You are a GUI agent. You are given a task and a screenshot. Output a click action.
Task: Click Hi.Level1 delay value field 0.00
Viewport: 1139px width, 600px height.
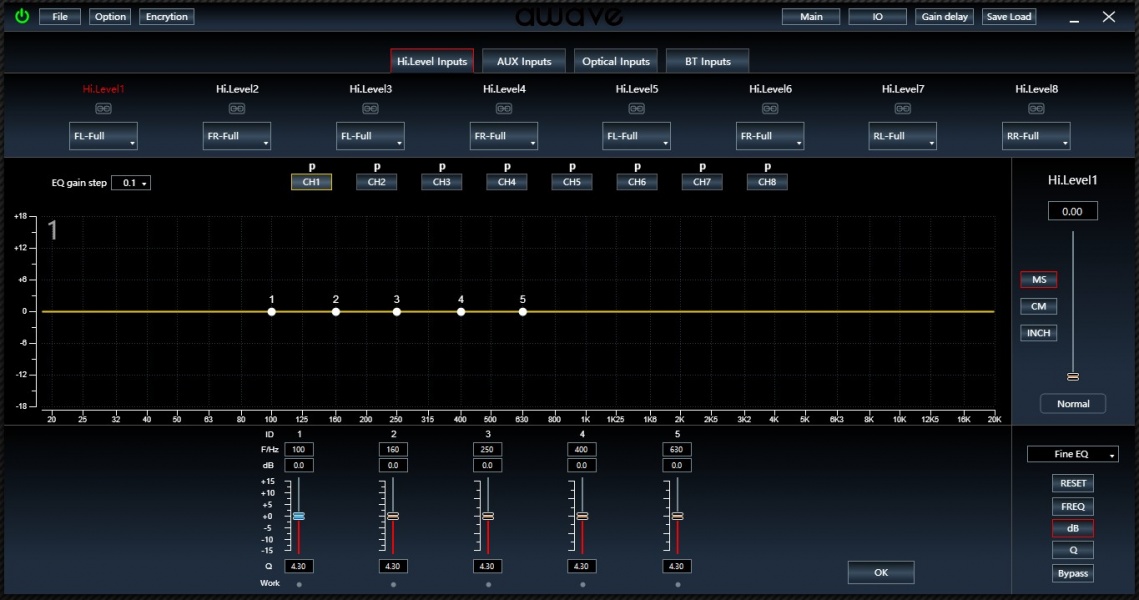pos(1072,211)
